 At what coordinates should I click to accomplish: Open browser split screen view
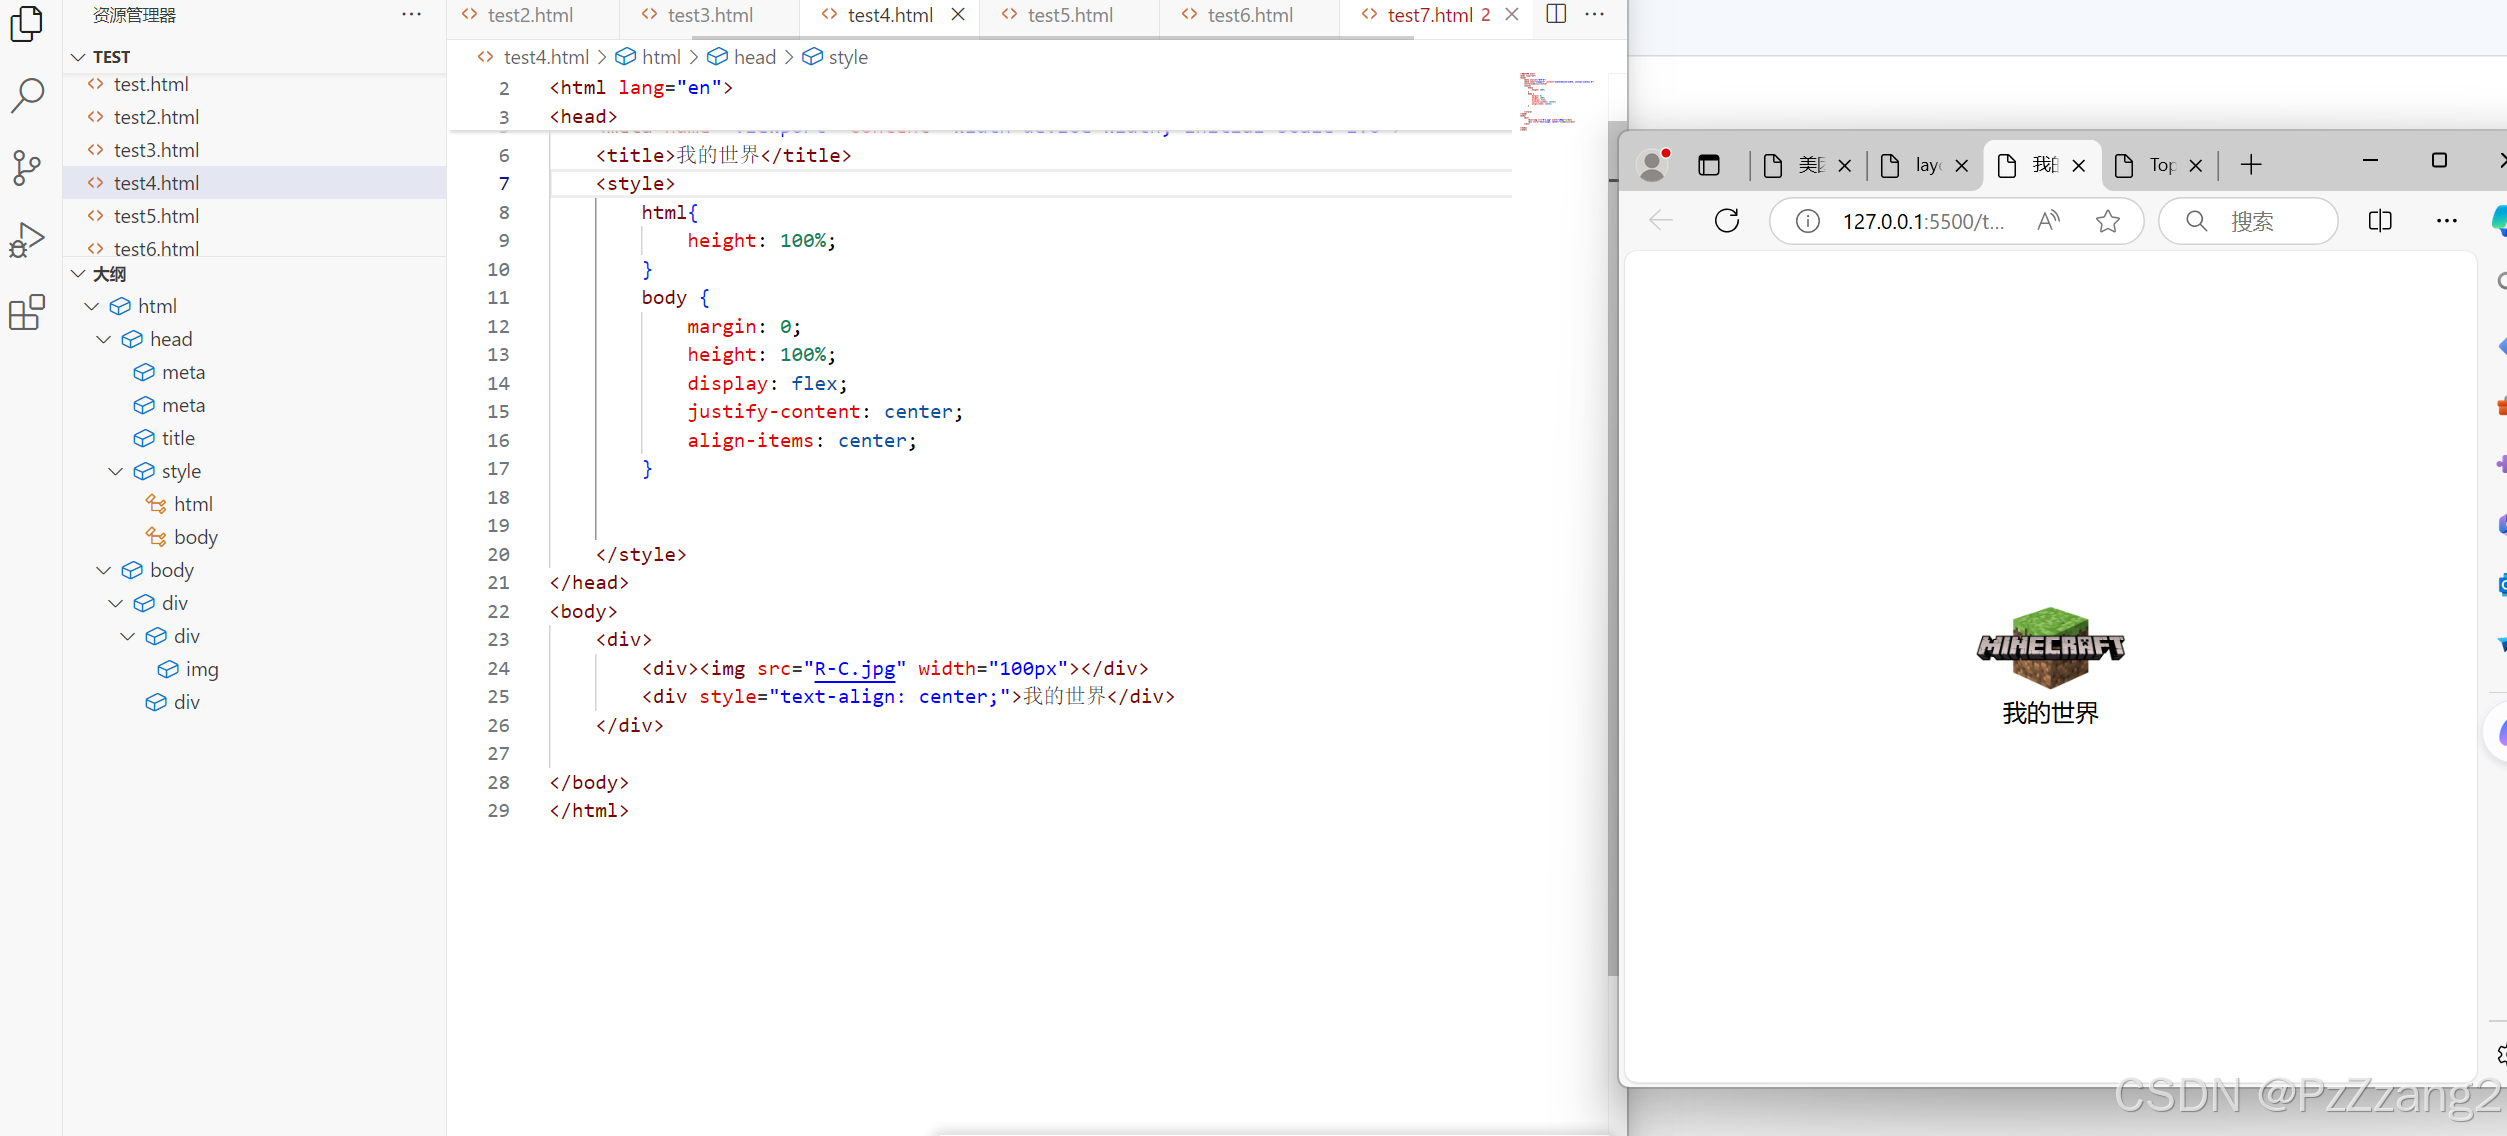point(2380,221)
